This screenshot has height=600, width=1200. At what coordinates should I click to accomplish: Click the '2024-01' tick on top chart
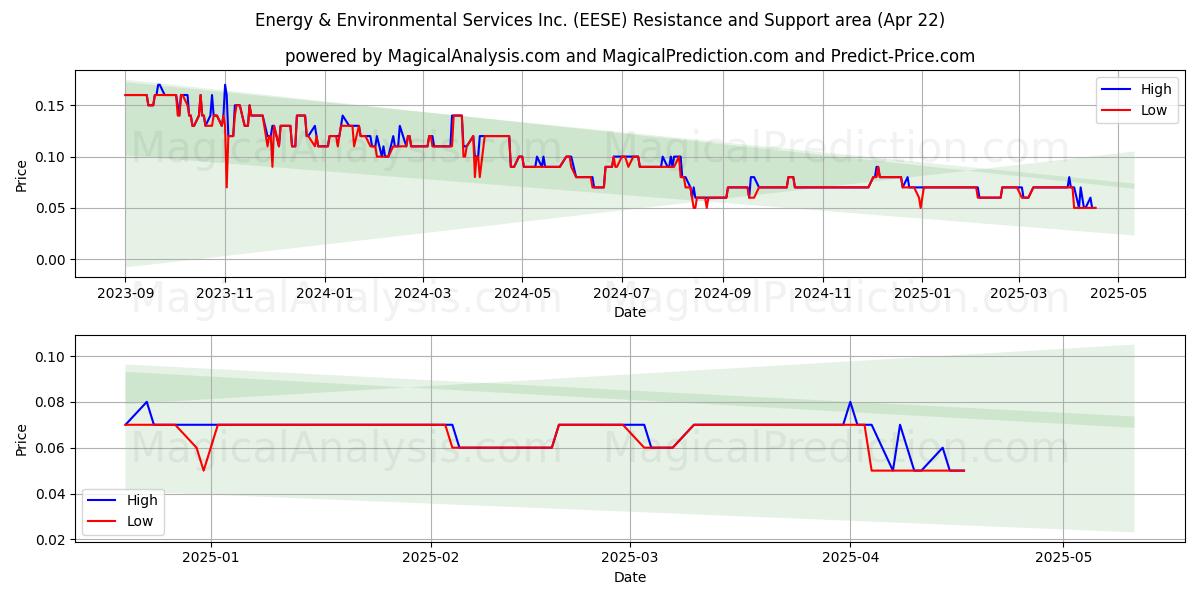325,294
